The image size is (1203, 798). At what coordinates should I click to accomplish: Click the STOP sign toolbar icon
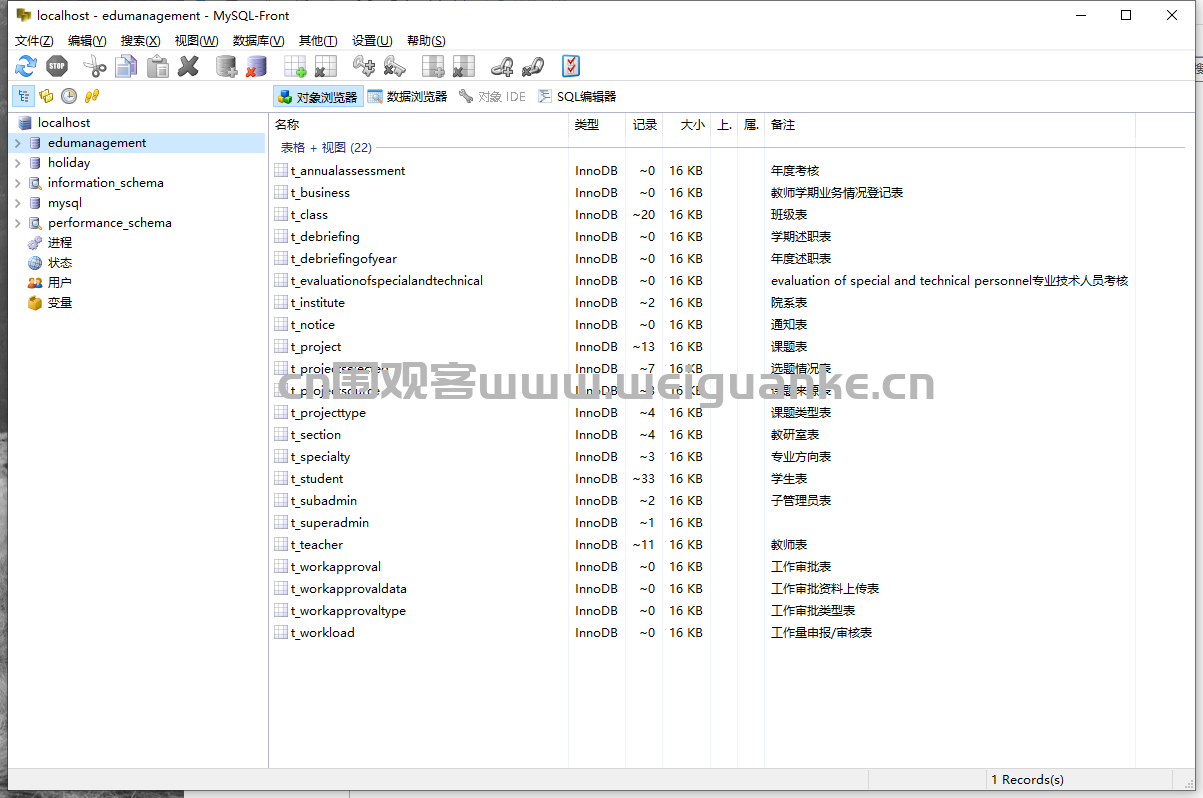[x=56, y=66]
